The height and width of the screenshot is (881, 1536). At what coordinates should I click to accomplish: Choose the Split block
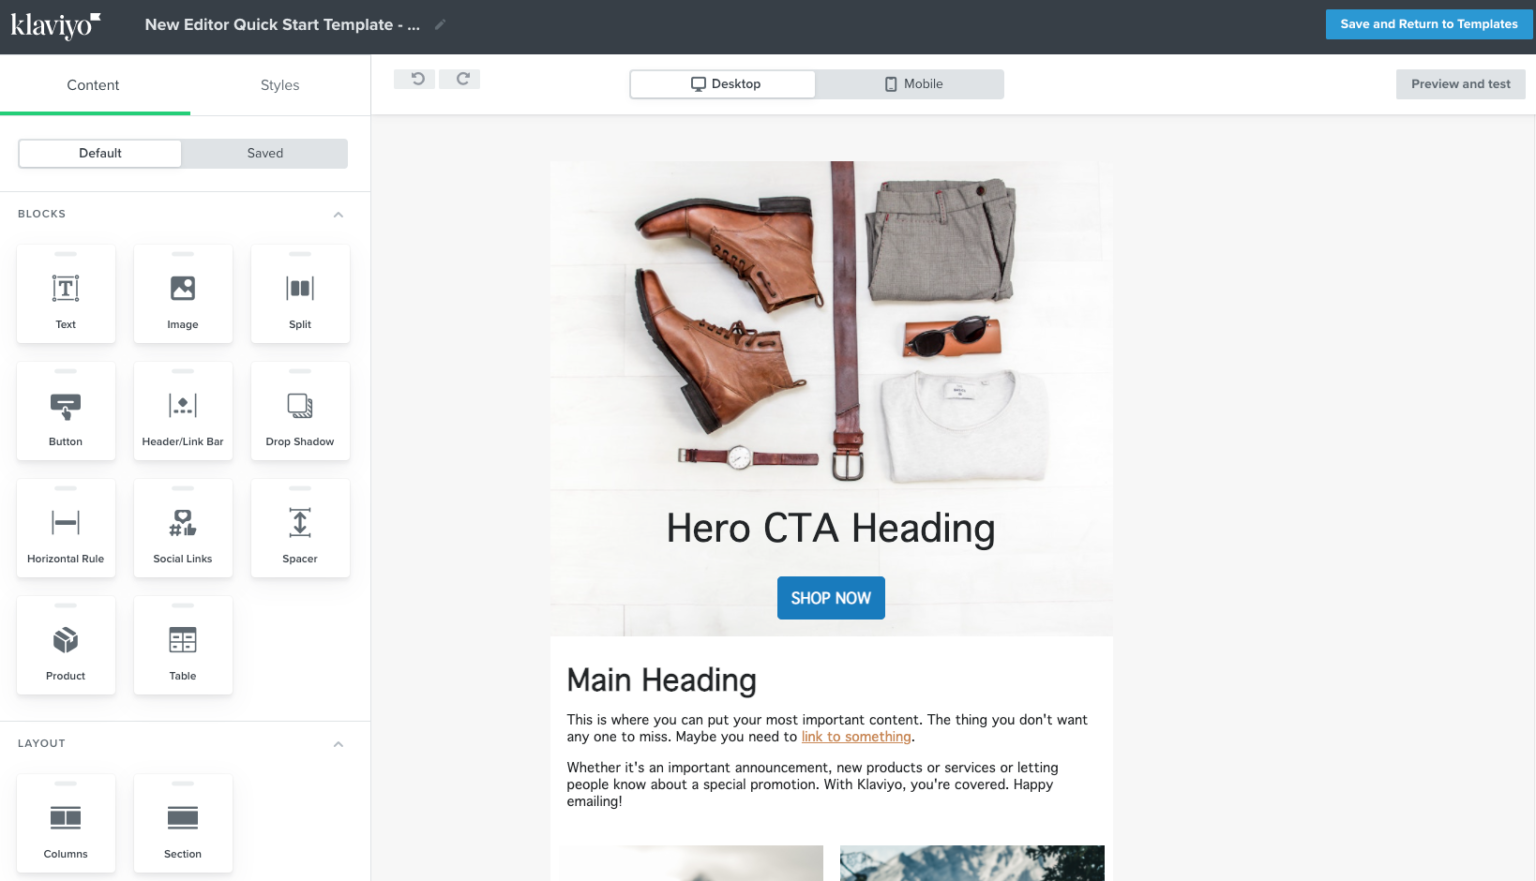pos(300,290)
